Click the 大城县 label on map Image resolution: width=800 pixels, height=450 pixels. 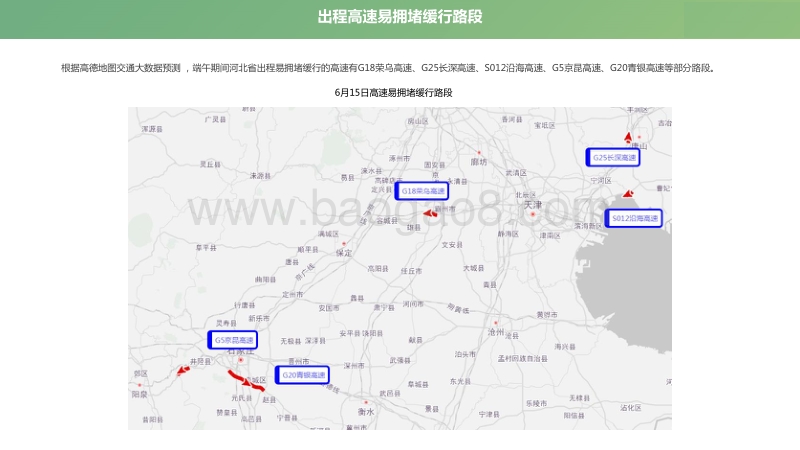(x=473, y=268)
